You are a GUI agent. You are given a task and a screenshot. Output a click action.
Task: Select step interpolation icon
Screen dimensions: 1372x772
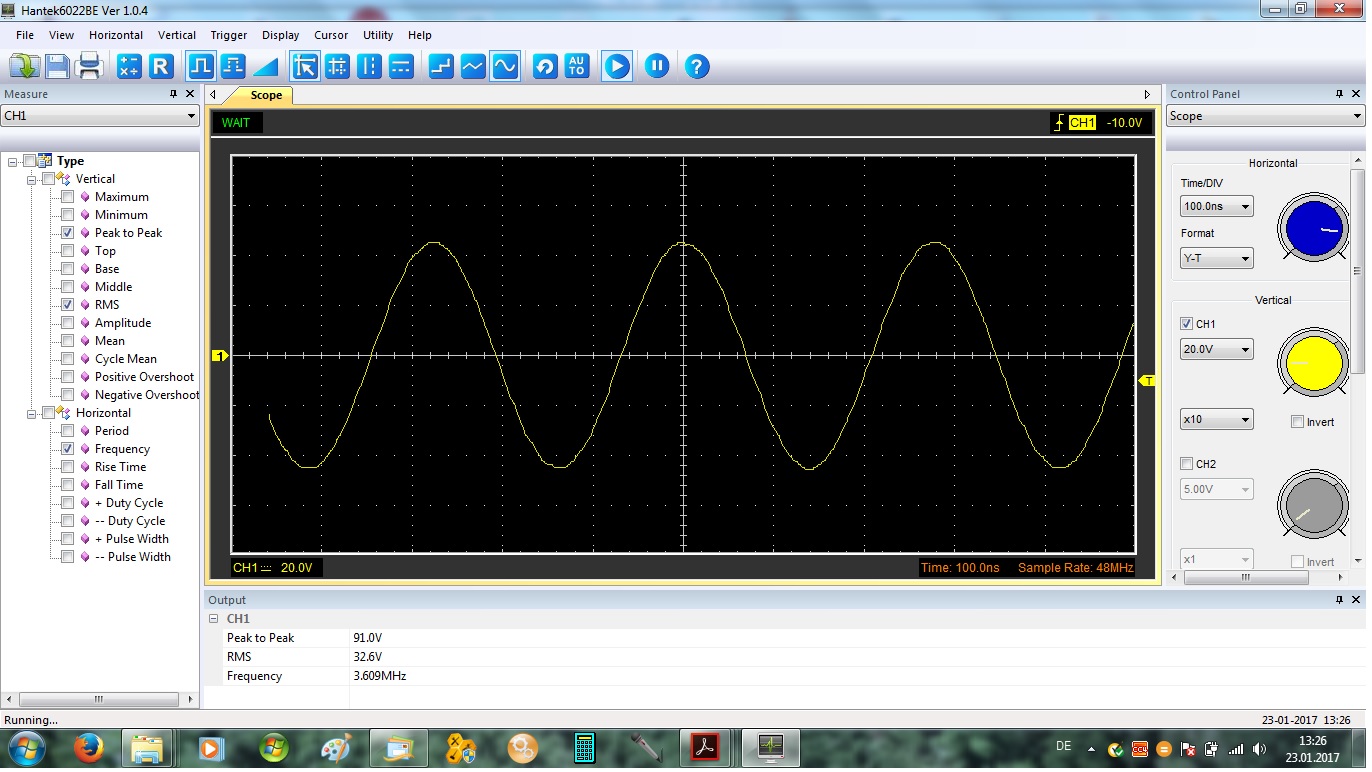pos(441,67)
